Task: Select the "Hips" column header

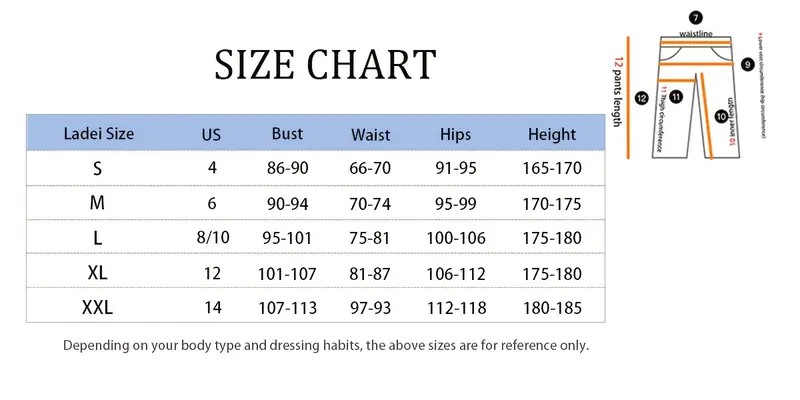Action: (x=456, y=133)
